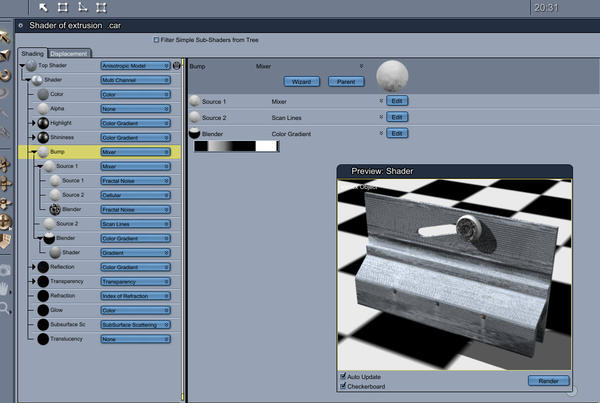Image resolution: width=600 pixels, height=403 pixels.
Task: Click the black-white gradient bar under Blender
Action: point(236,146)
